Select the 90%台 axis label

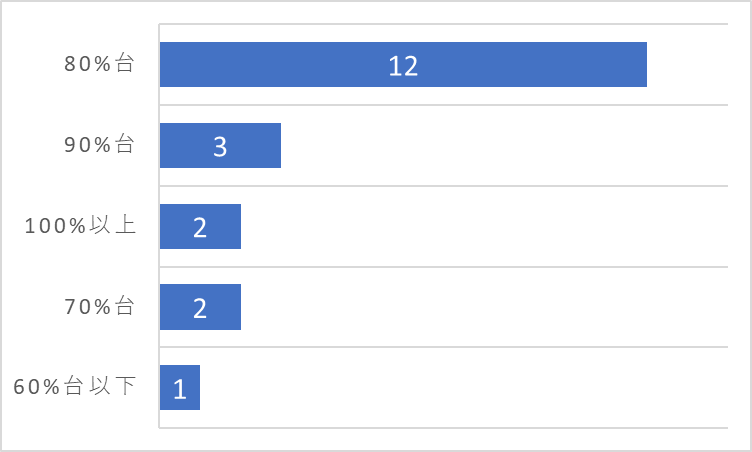(99, 144)
